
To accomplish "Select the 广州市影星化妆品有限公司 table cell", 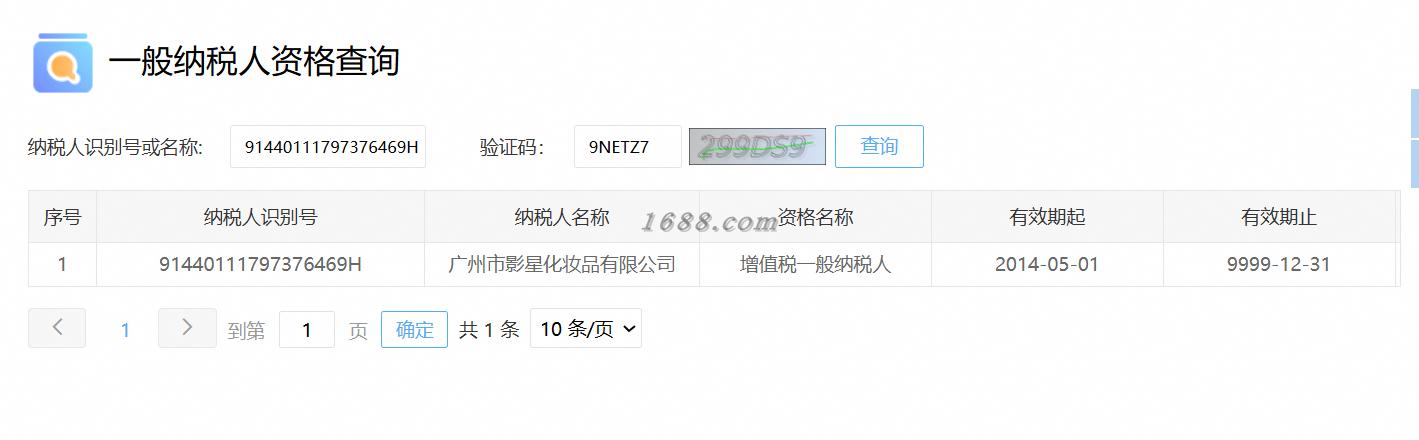I will pos(562,265).
